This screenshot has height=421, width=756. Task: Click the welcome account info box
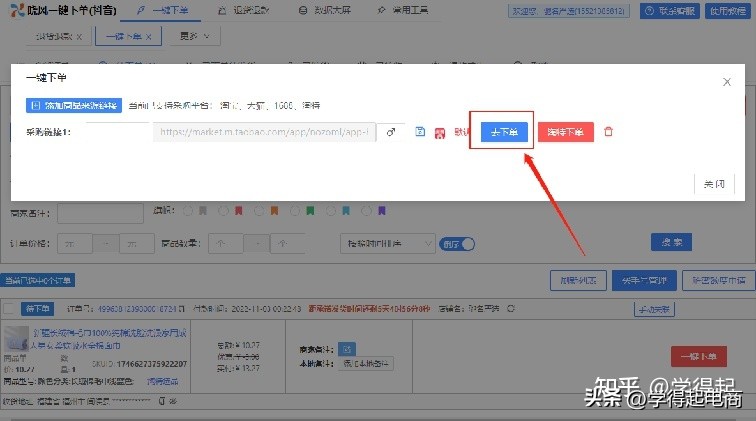tap(568, 11)
